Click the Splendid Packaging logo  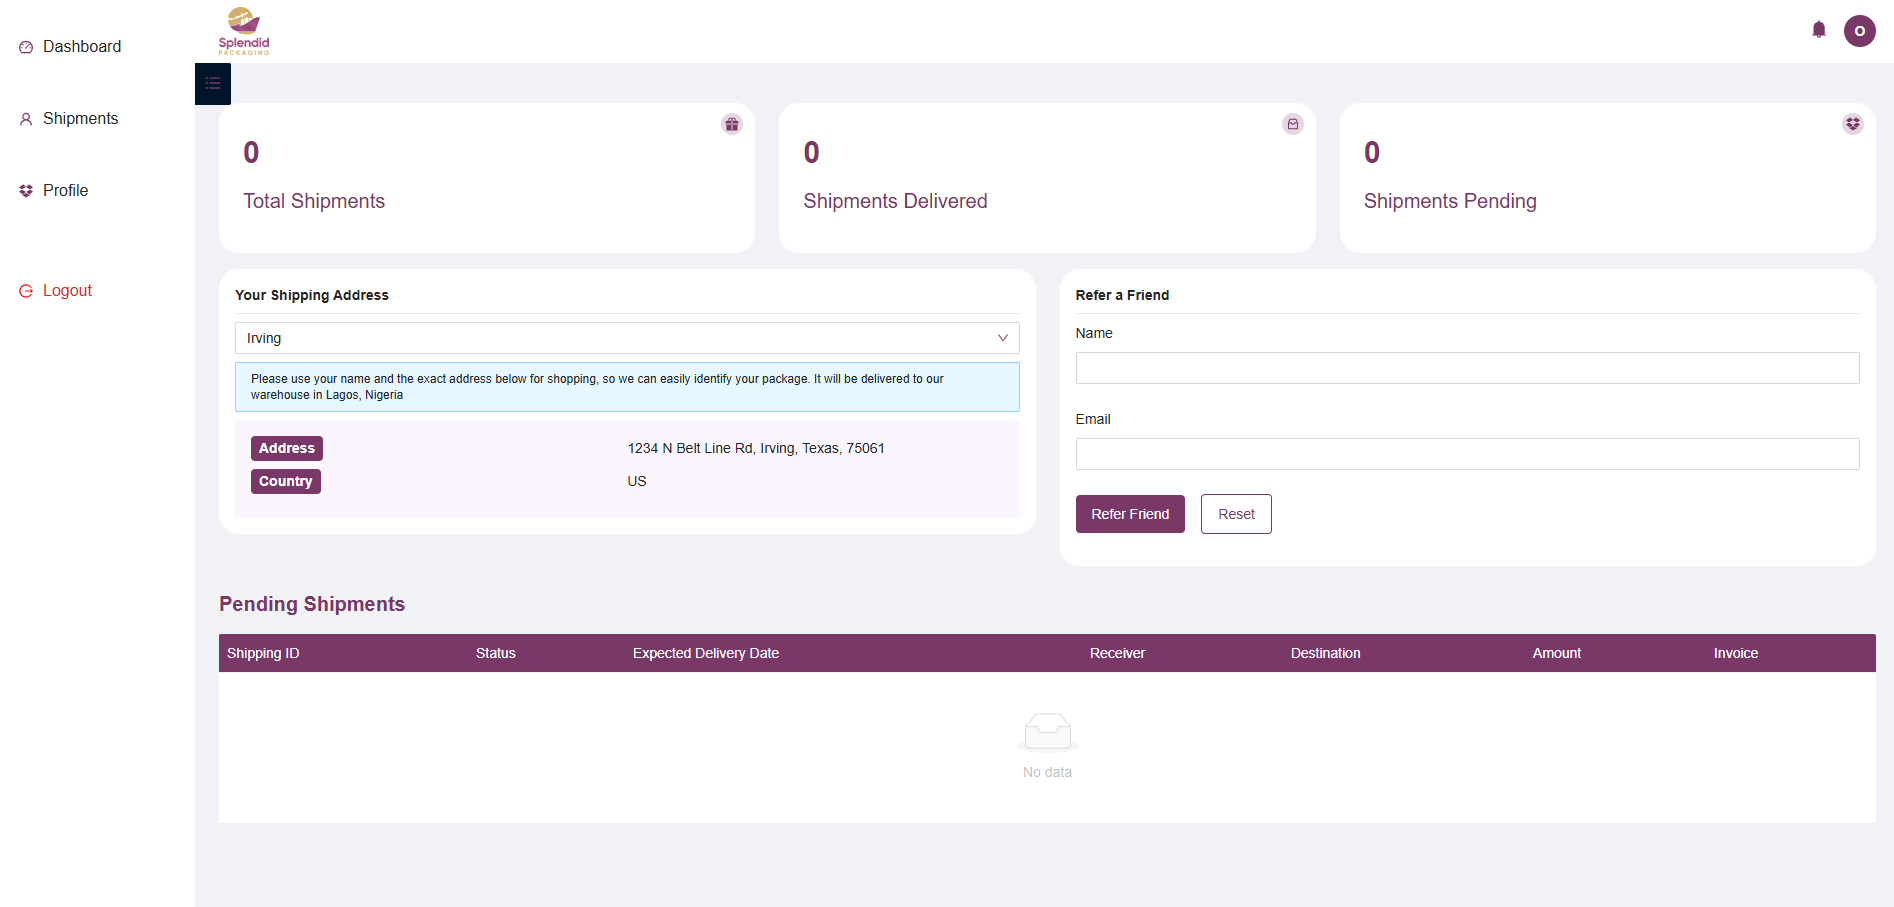pos(244,31)
